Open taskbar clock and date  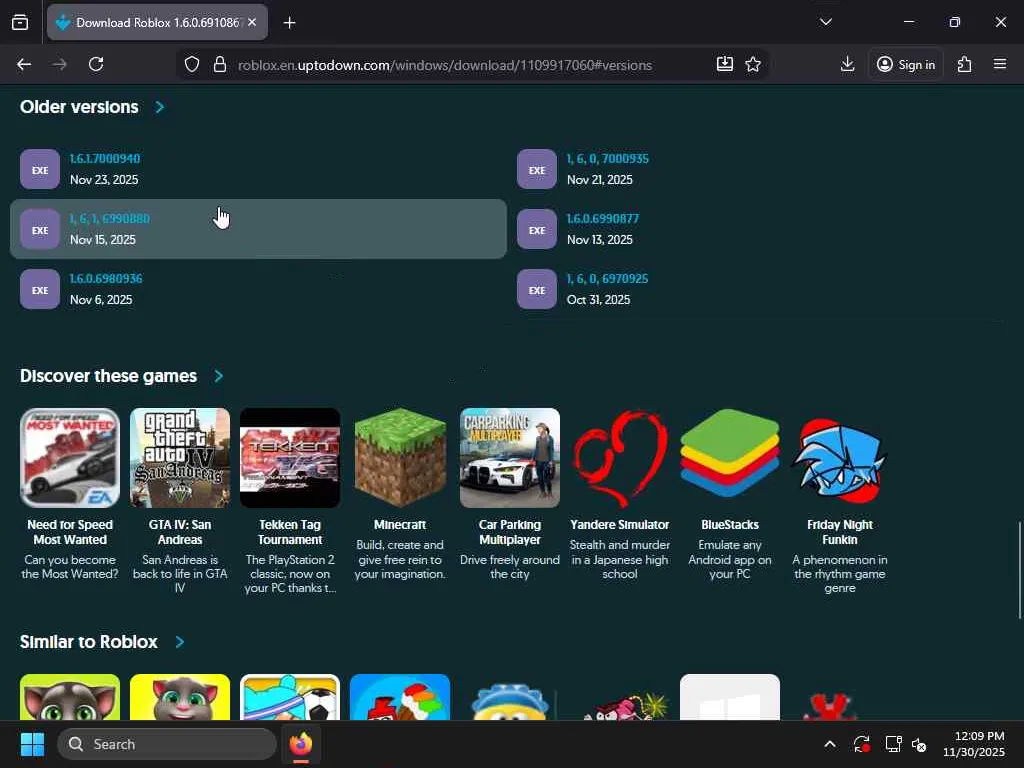(973, 744)
